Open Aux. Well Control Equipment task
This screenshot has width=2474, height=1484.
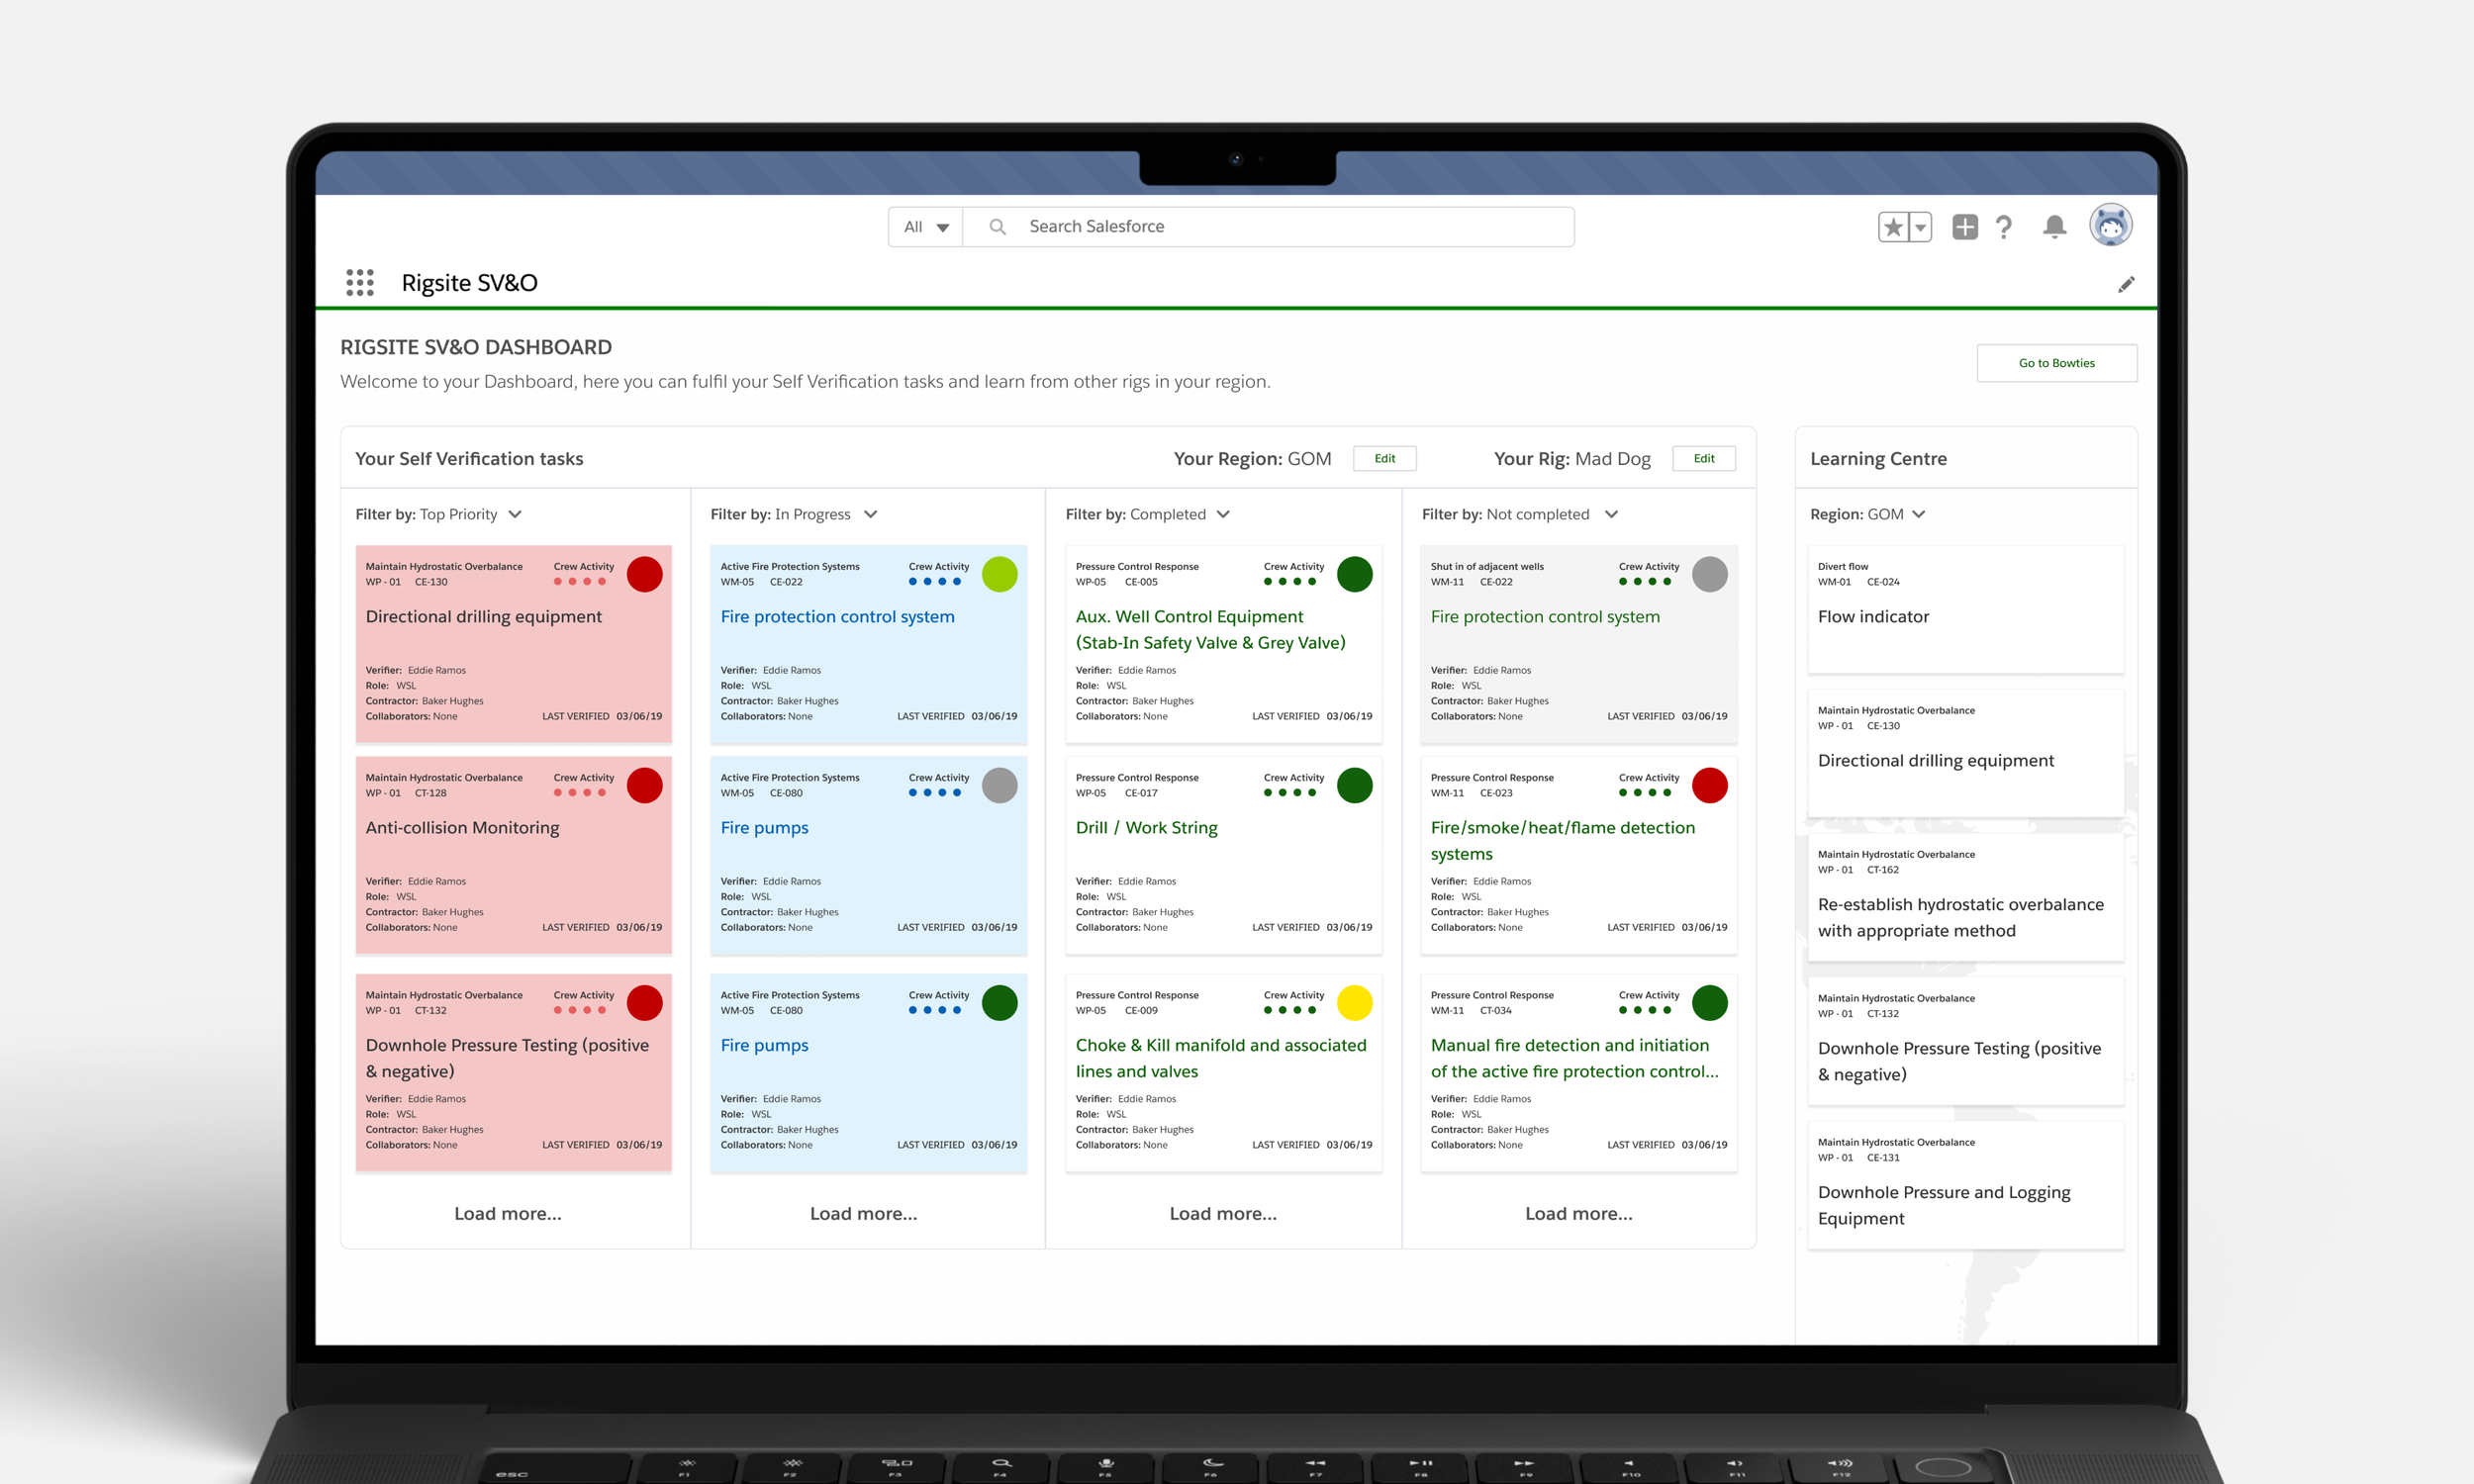[1223, 644]
